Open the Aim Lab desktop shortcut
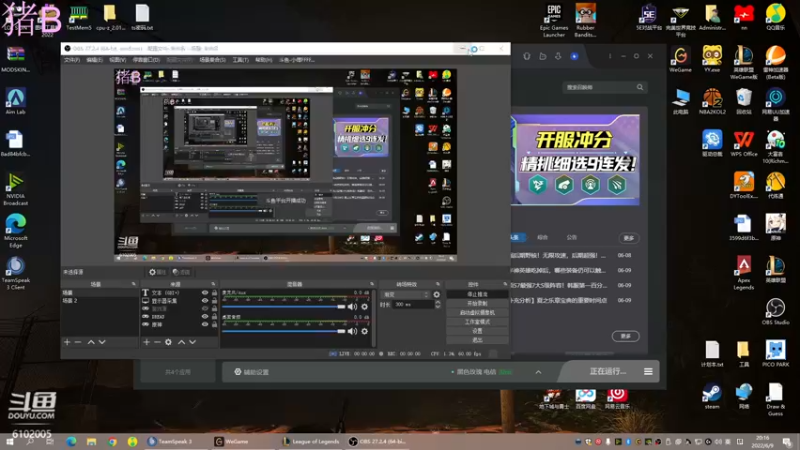 pyautogui.click(x=15, y=101)
